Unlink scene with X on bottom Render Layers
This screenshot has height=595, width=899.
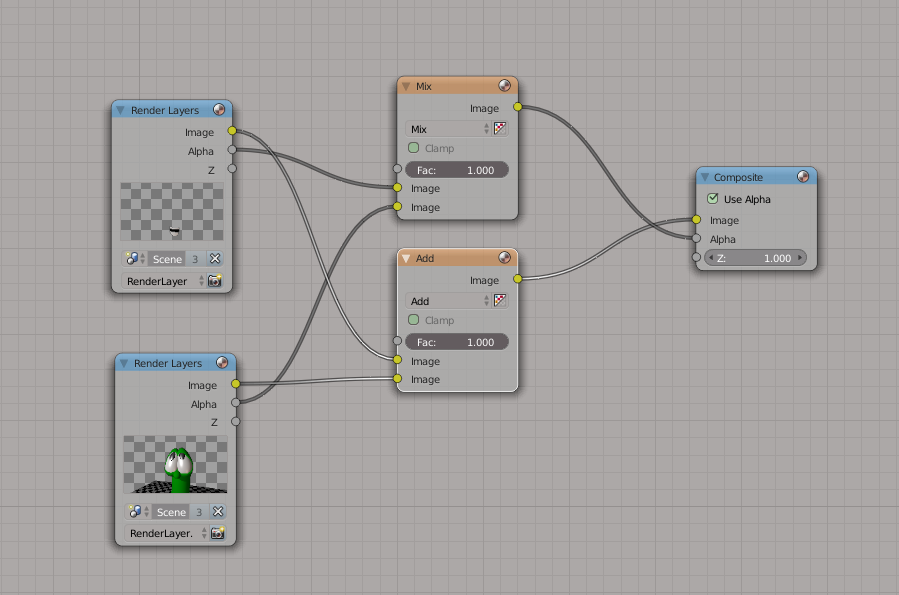click(218, 511)
